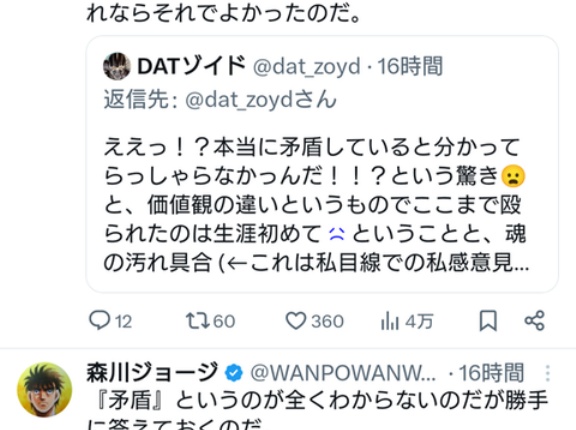Open the quoted tweet 16時間 timestamp
Image resolution: width=576 pixels, height=430 pixels.
(x=410, y=66)
